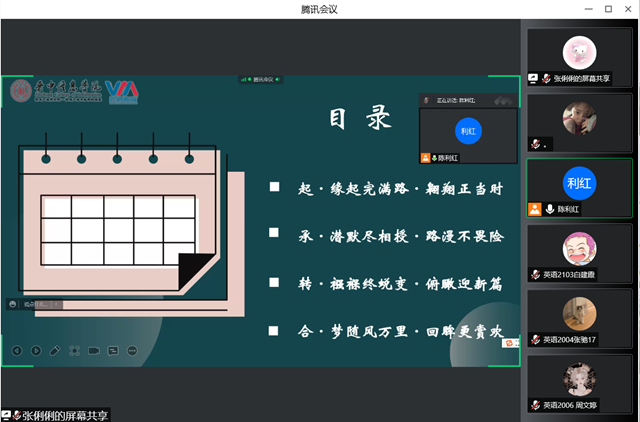Click the bottom-left muted microphone icon
The width and height of the screenshot is (640, 422).
(x=17, y=415)
